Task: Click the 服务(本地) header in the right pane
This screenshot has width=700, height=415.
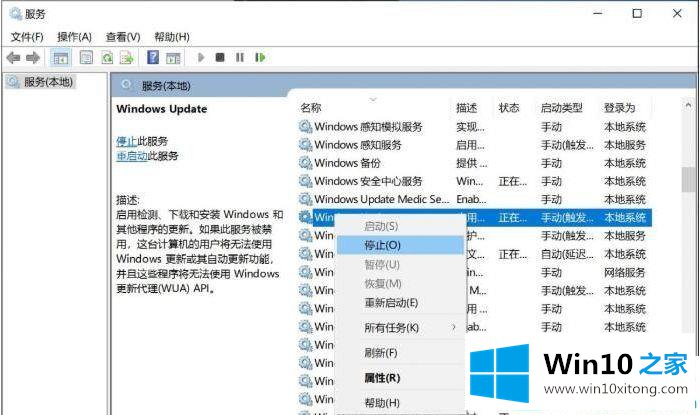Action: click(x=166, y=86)
